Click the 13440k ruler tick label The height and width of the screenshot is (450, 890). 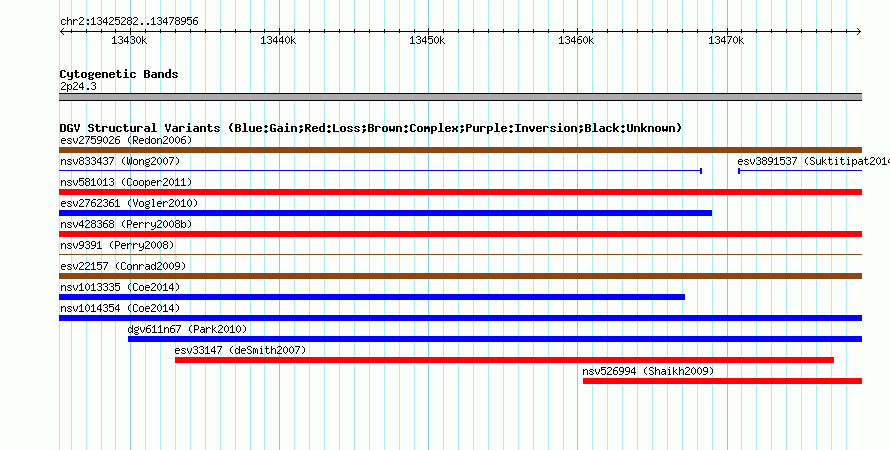pos(278,40)
